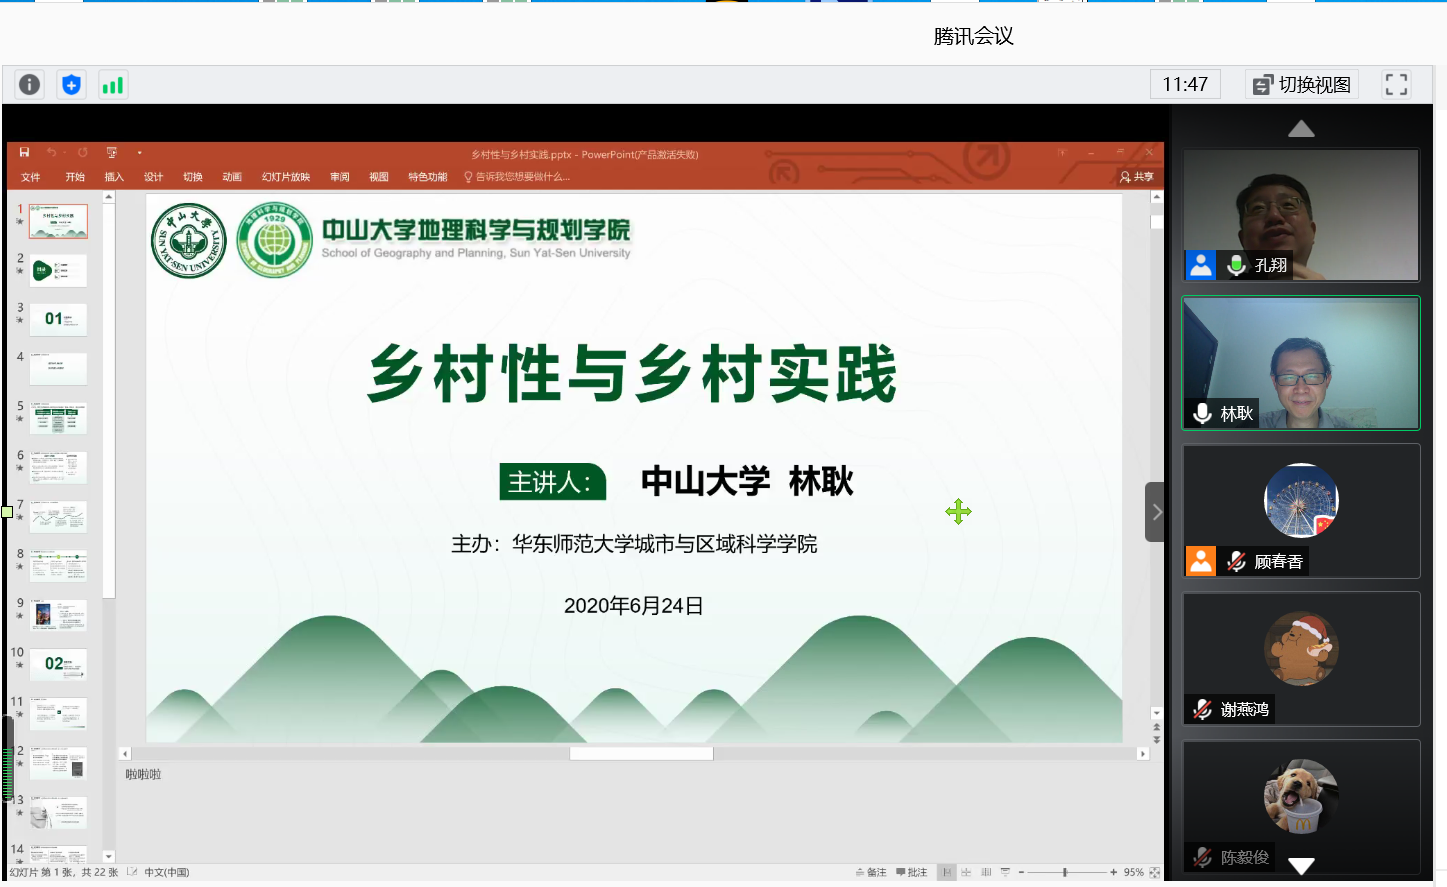This screenshot has height=887, width=1447.
Task: Click the slide sorter view icon
Action: coord(966,872)
